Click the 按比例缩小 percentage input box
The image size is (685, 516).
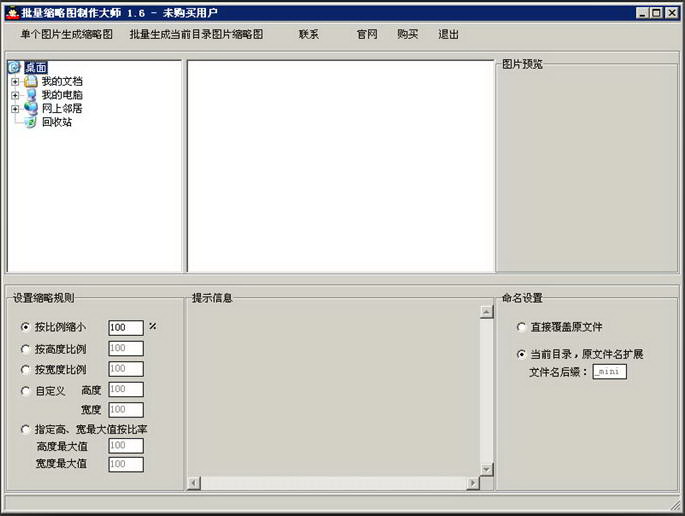126,328
